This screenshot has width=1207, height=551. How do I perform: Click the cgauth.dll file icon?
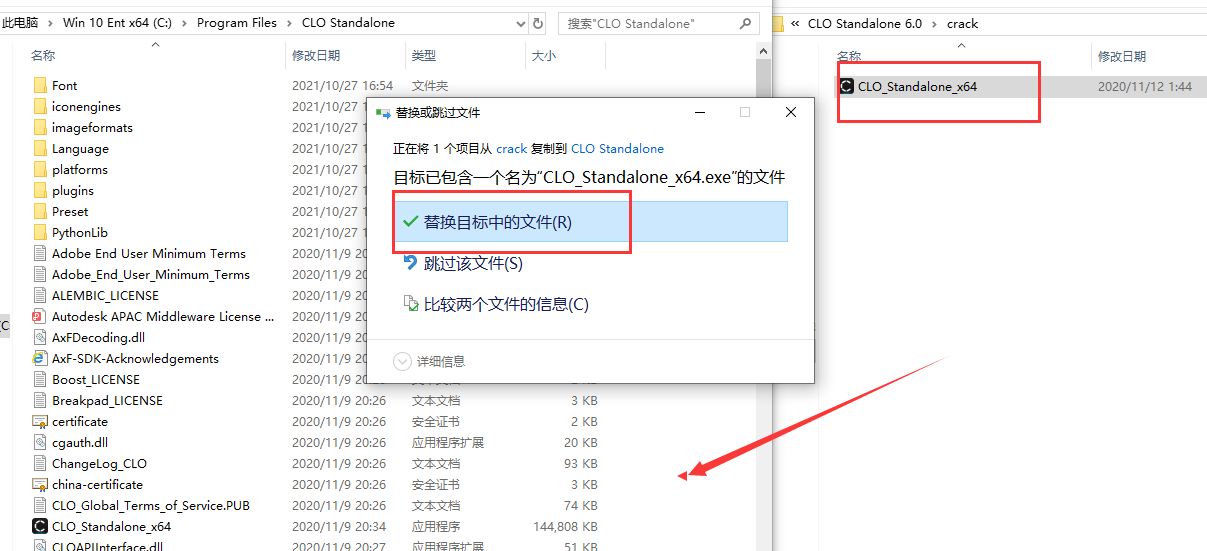click(x=40, y=442)
